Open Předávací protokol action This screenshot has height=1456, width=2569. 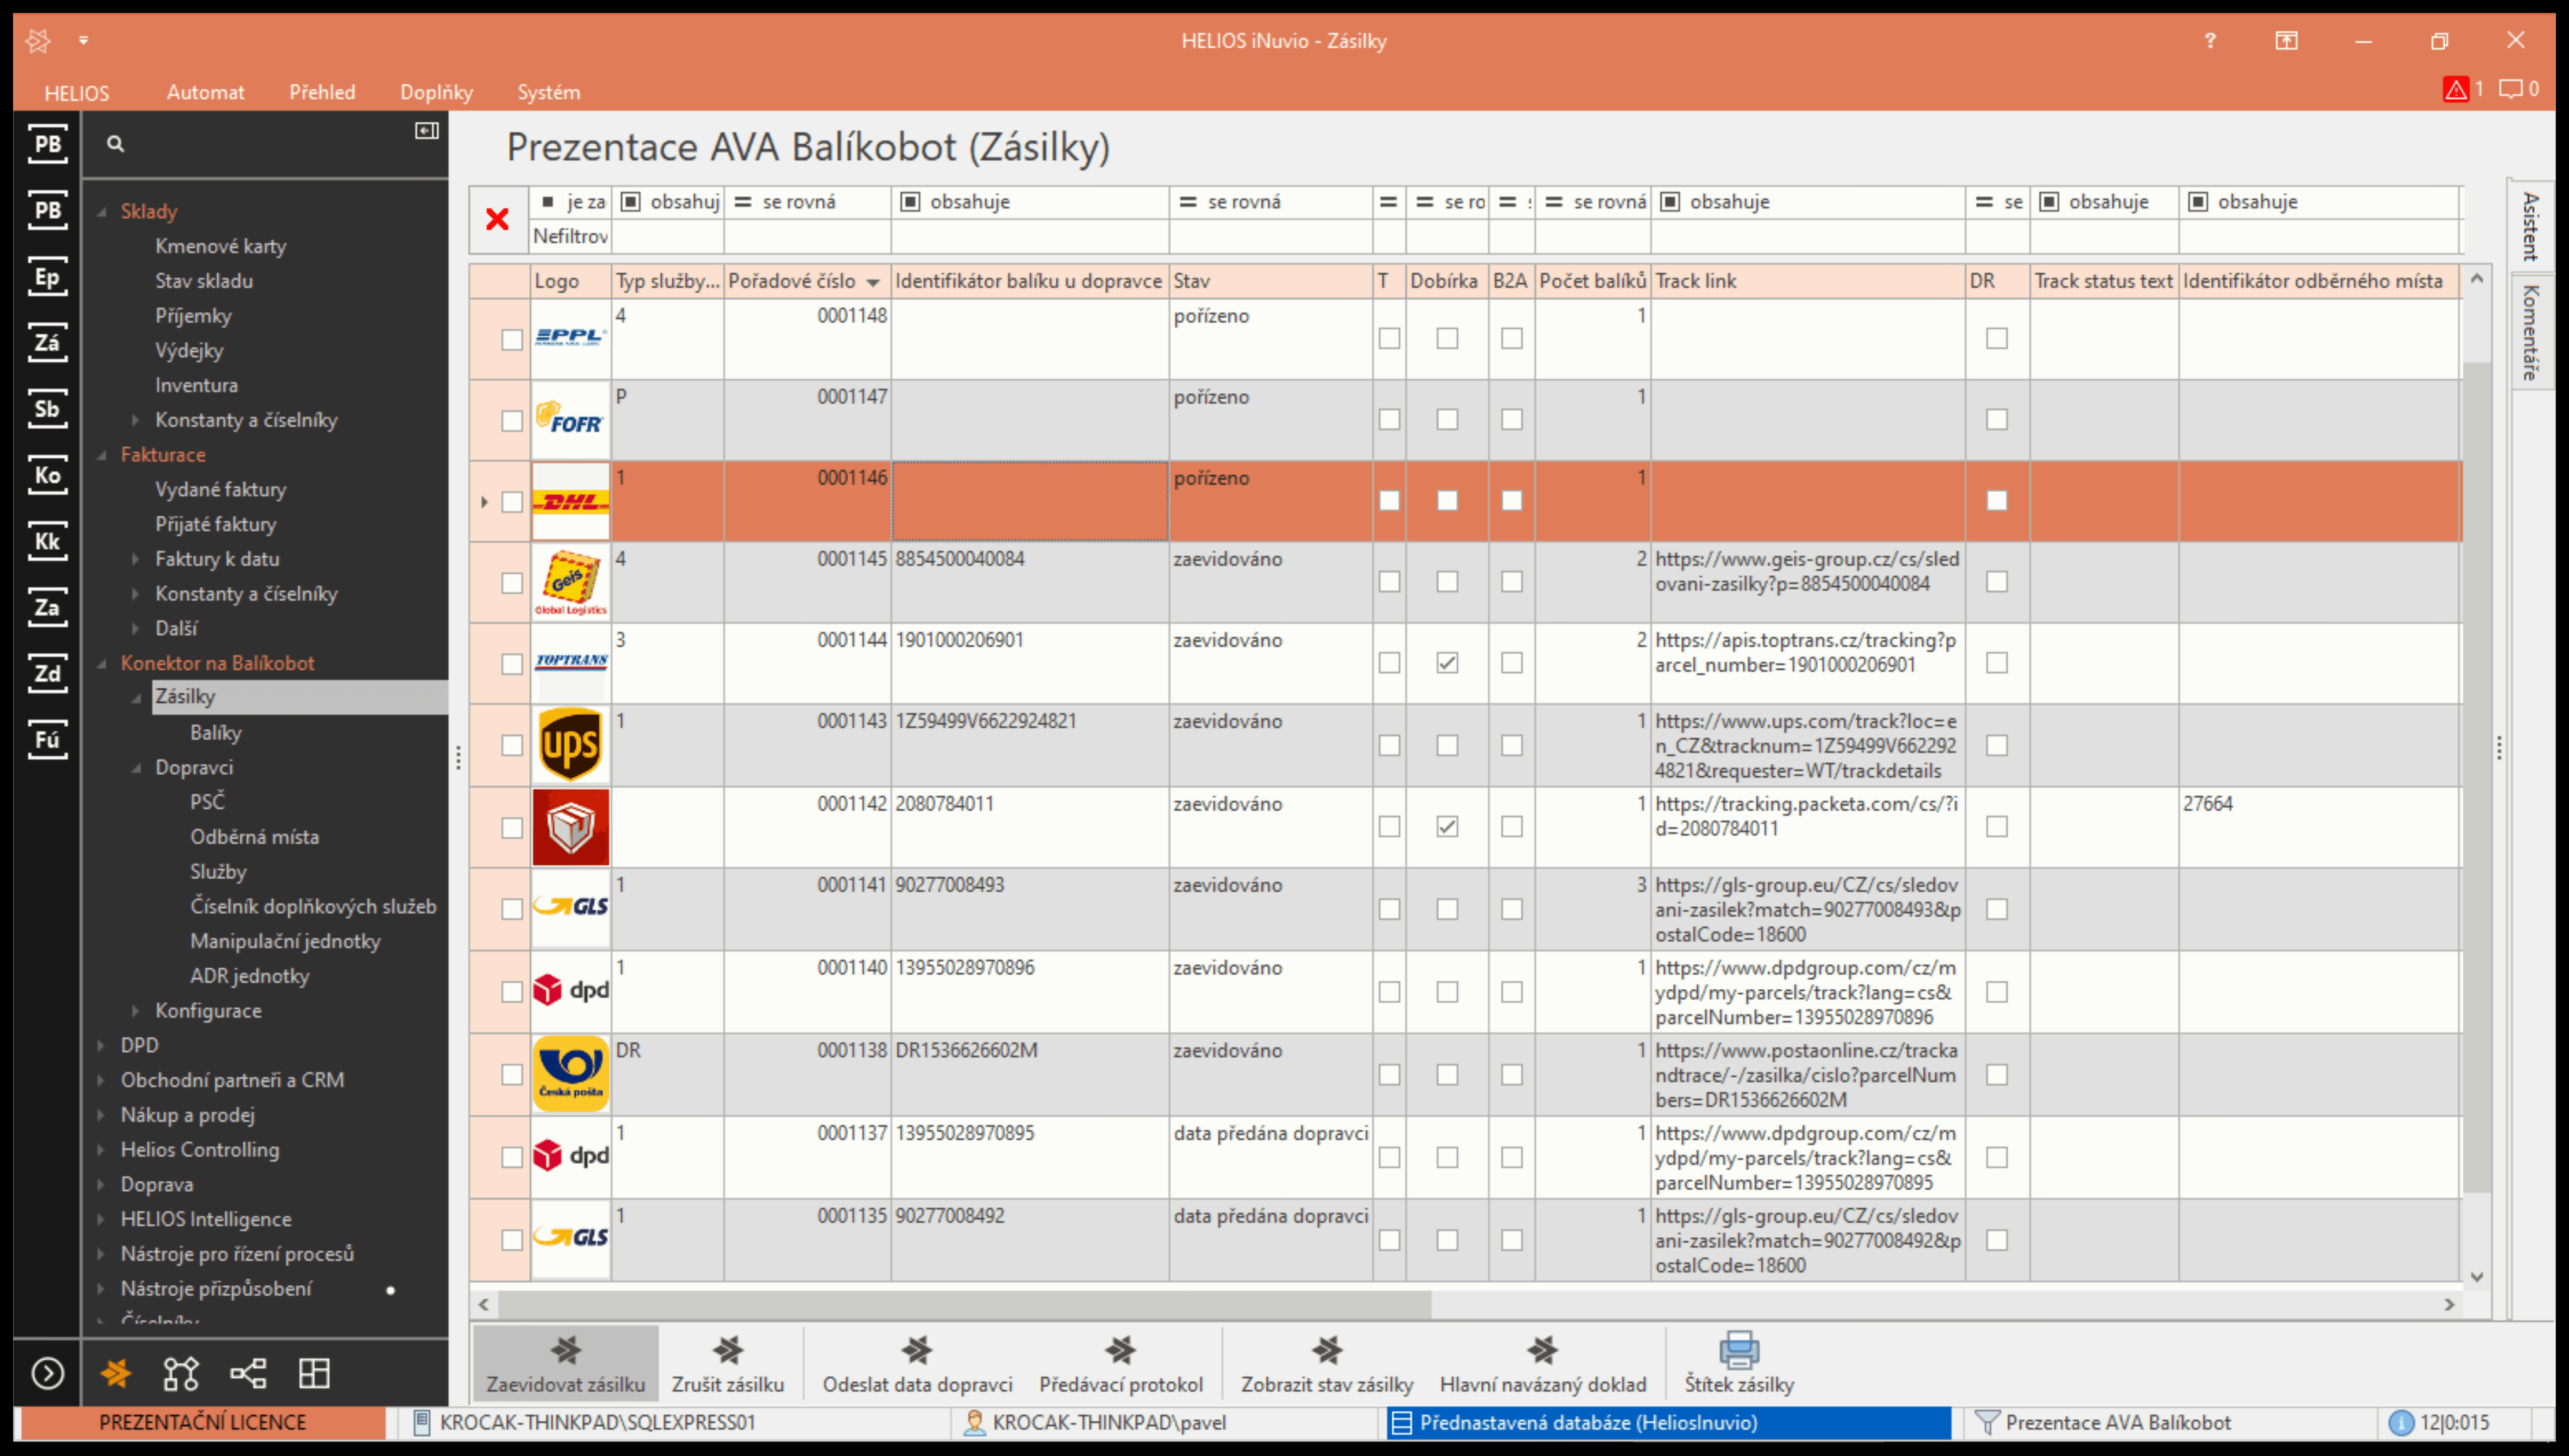point(1121,1363)
